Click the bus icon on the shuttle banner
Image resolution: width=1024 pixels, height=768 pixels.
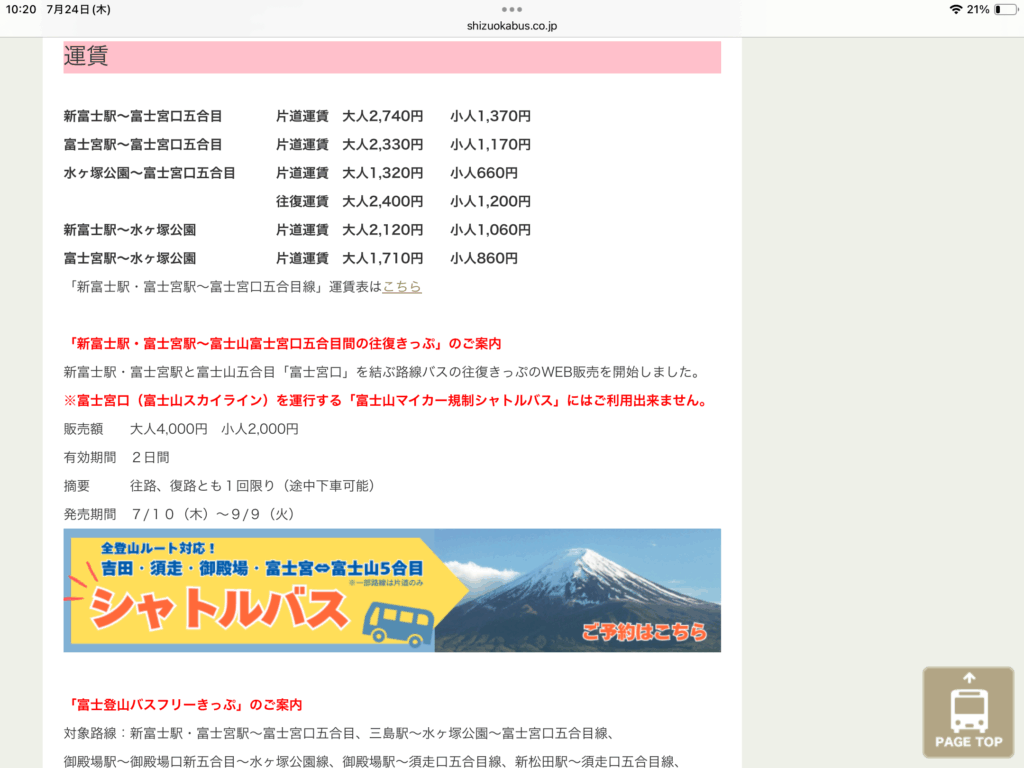[397, 623]
